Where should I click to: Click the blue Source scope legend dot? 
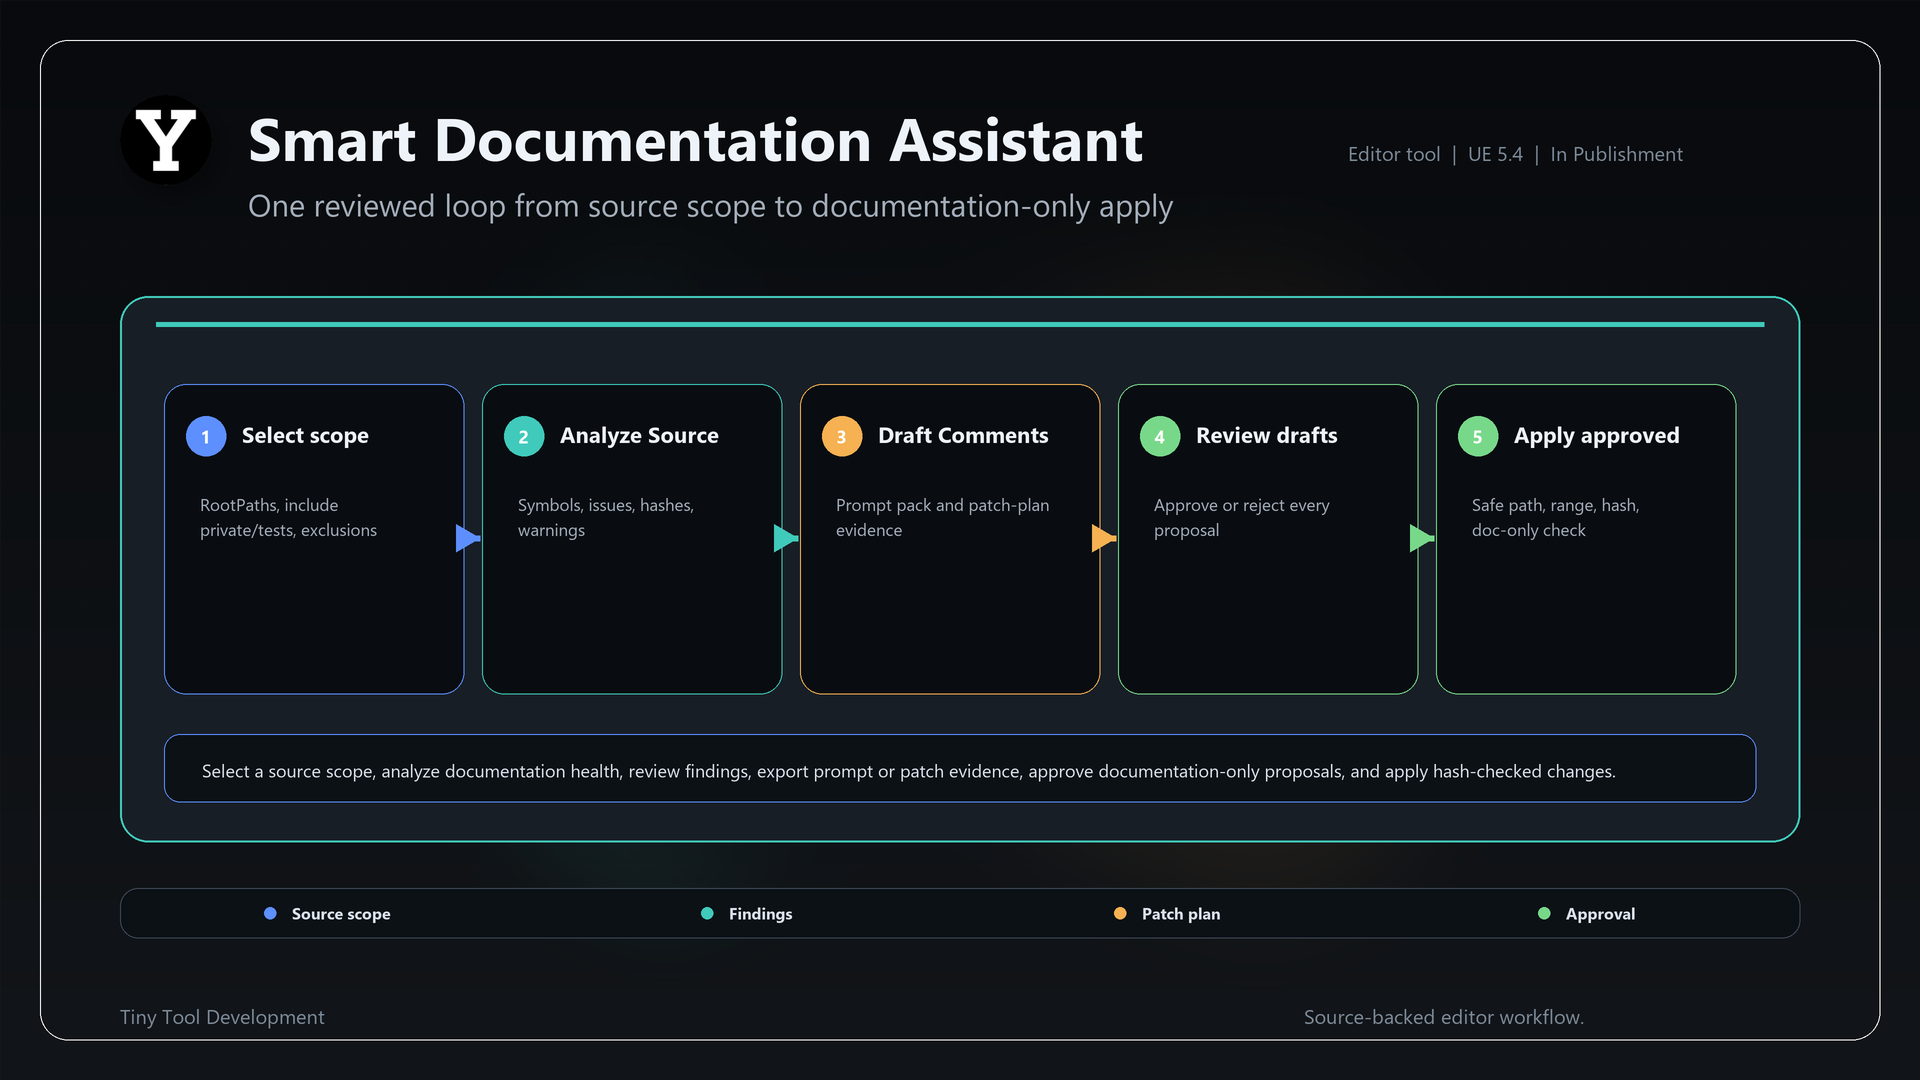coord(270,914)
